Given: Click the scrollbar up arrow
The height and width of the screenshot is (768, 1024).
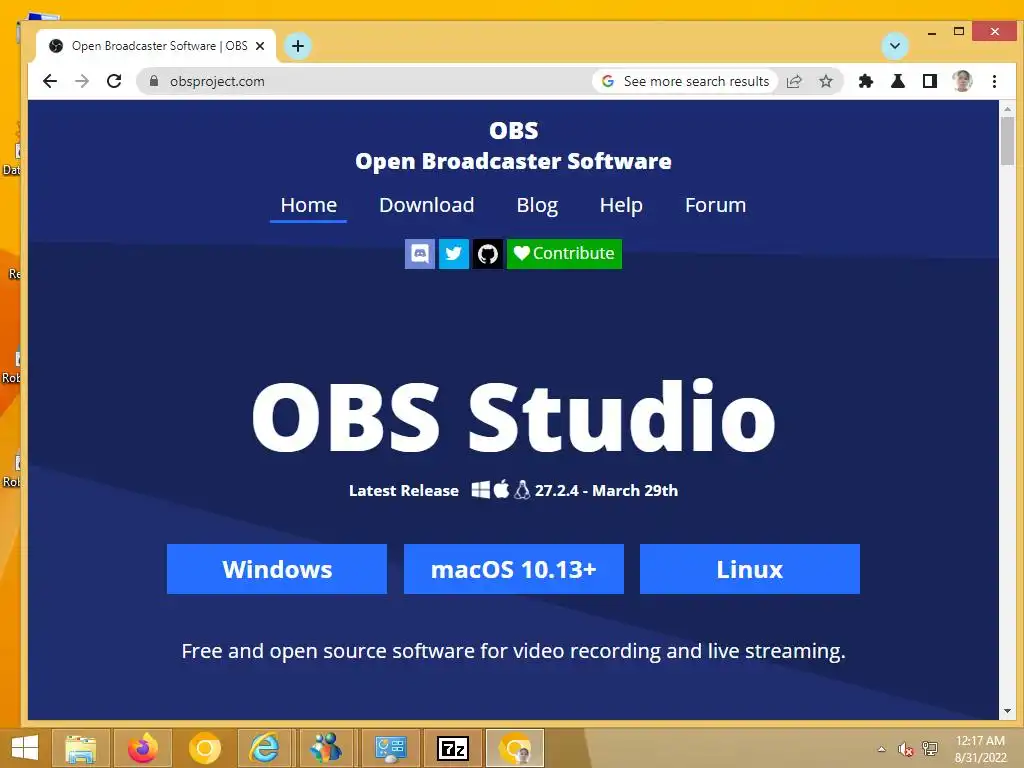Looking at the screenshot, I should click(1007, 108).
